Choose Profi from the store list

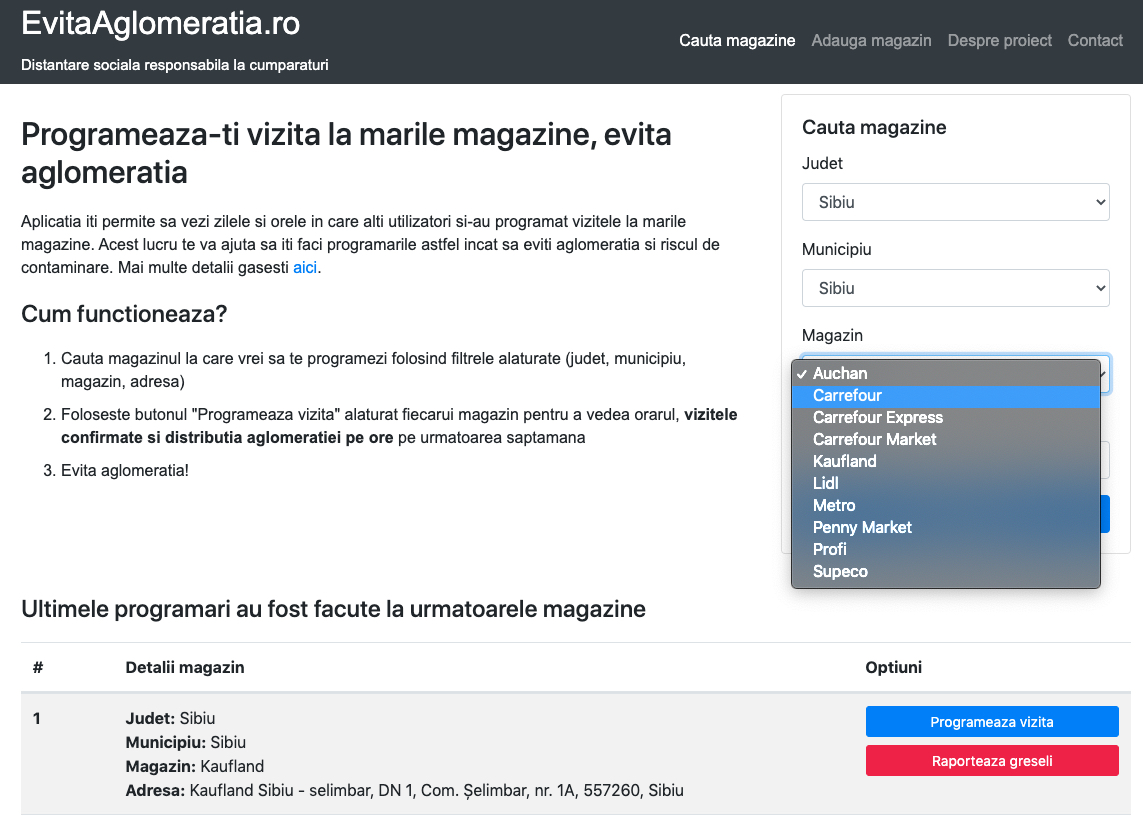click(945, 549)
